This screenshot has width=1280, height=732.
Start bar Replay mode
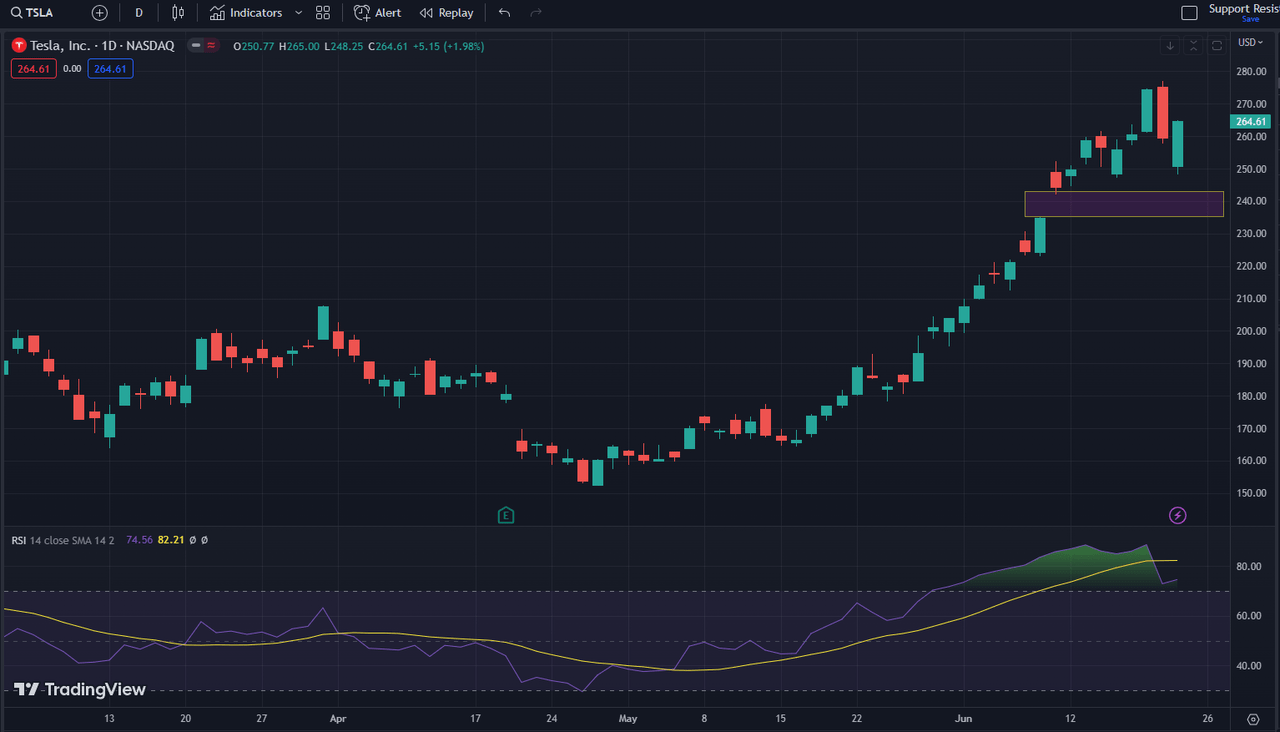tap(447, 13)
